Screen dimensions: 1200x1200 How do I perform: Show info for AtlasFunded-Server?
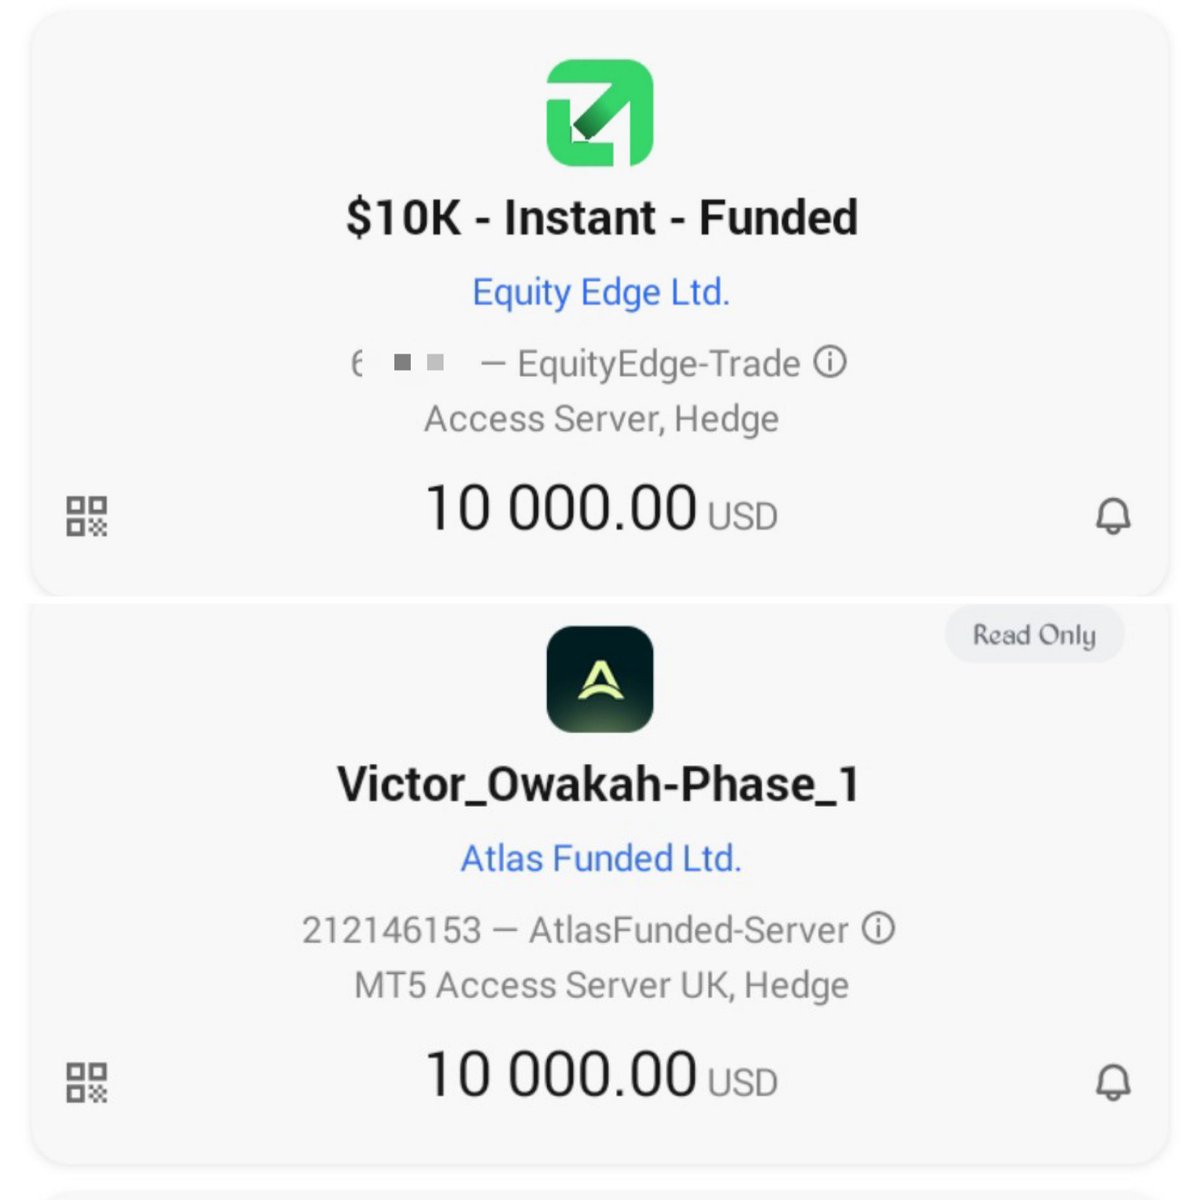coord(878,928)
